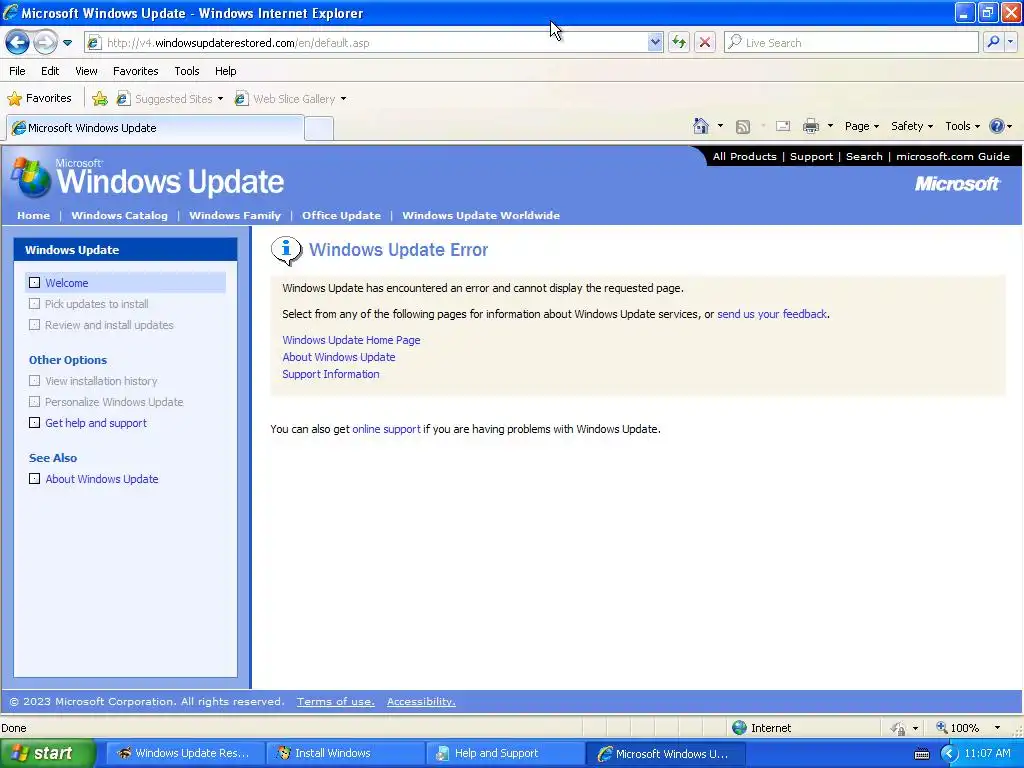This screenshot has width=1024, height=768.
Task: Select About Windows Update in See Also
Action: [x=101, y=479]
